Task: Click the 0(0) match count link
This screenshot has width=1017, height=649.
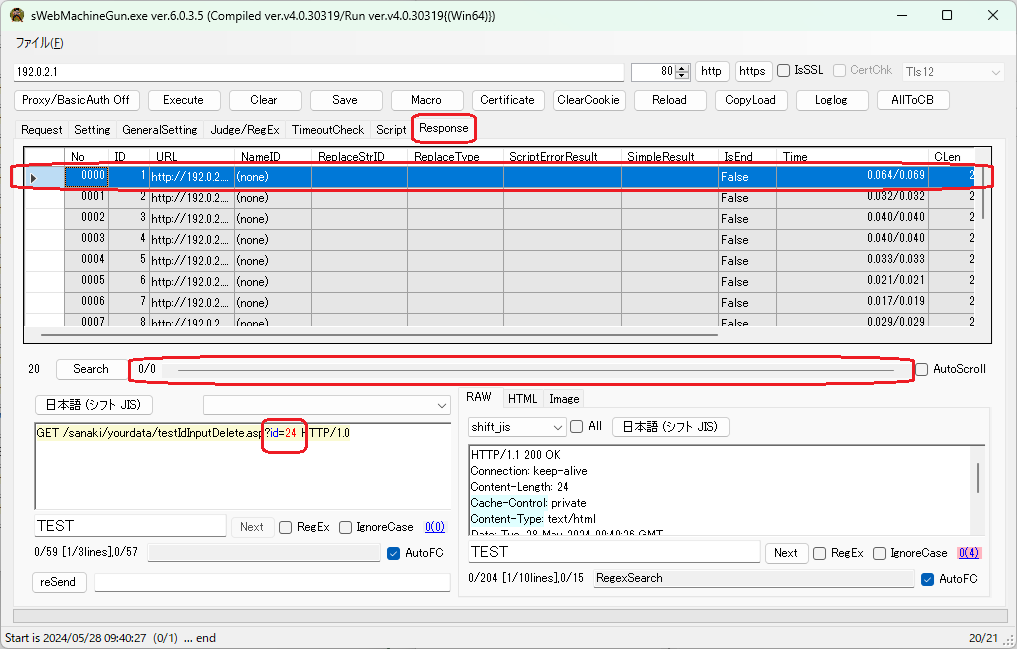Action: pyautogui.click(x=435, y=527)
